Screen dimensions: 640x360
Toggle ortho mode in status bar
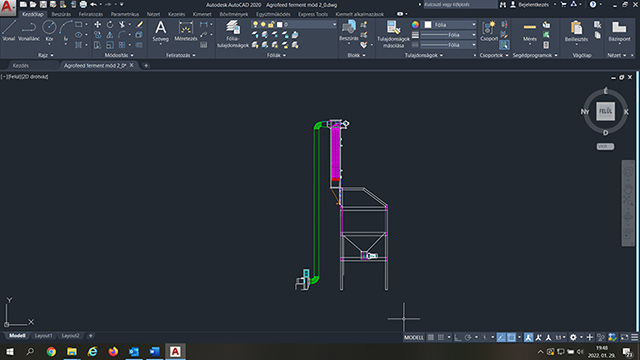[x=458, y=337]
